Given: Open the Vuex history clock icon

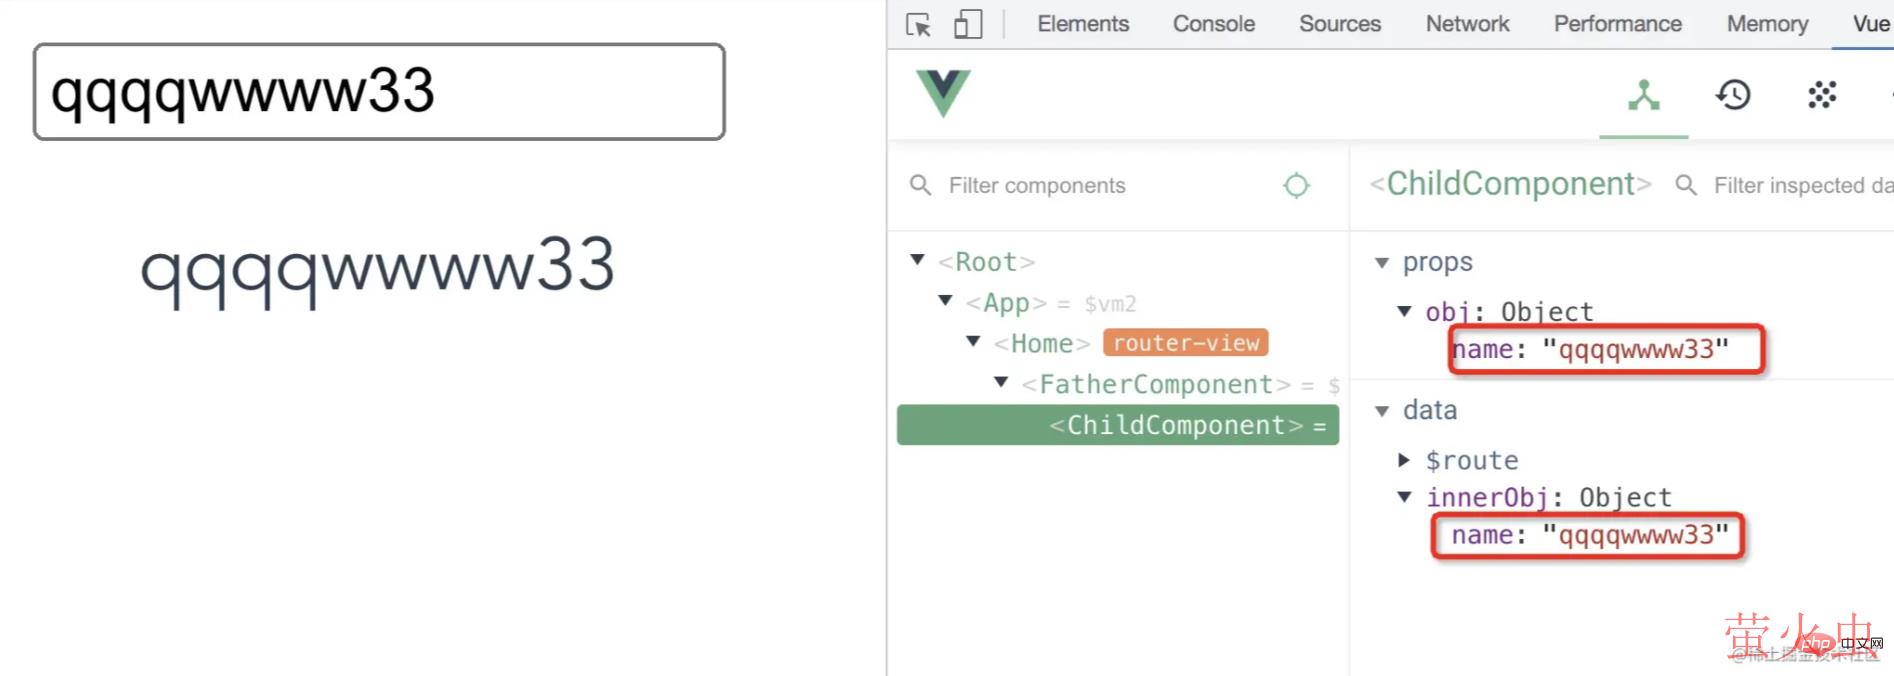Looking at the screenshot, I should point(1733,95).
